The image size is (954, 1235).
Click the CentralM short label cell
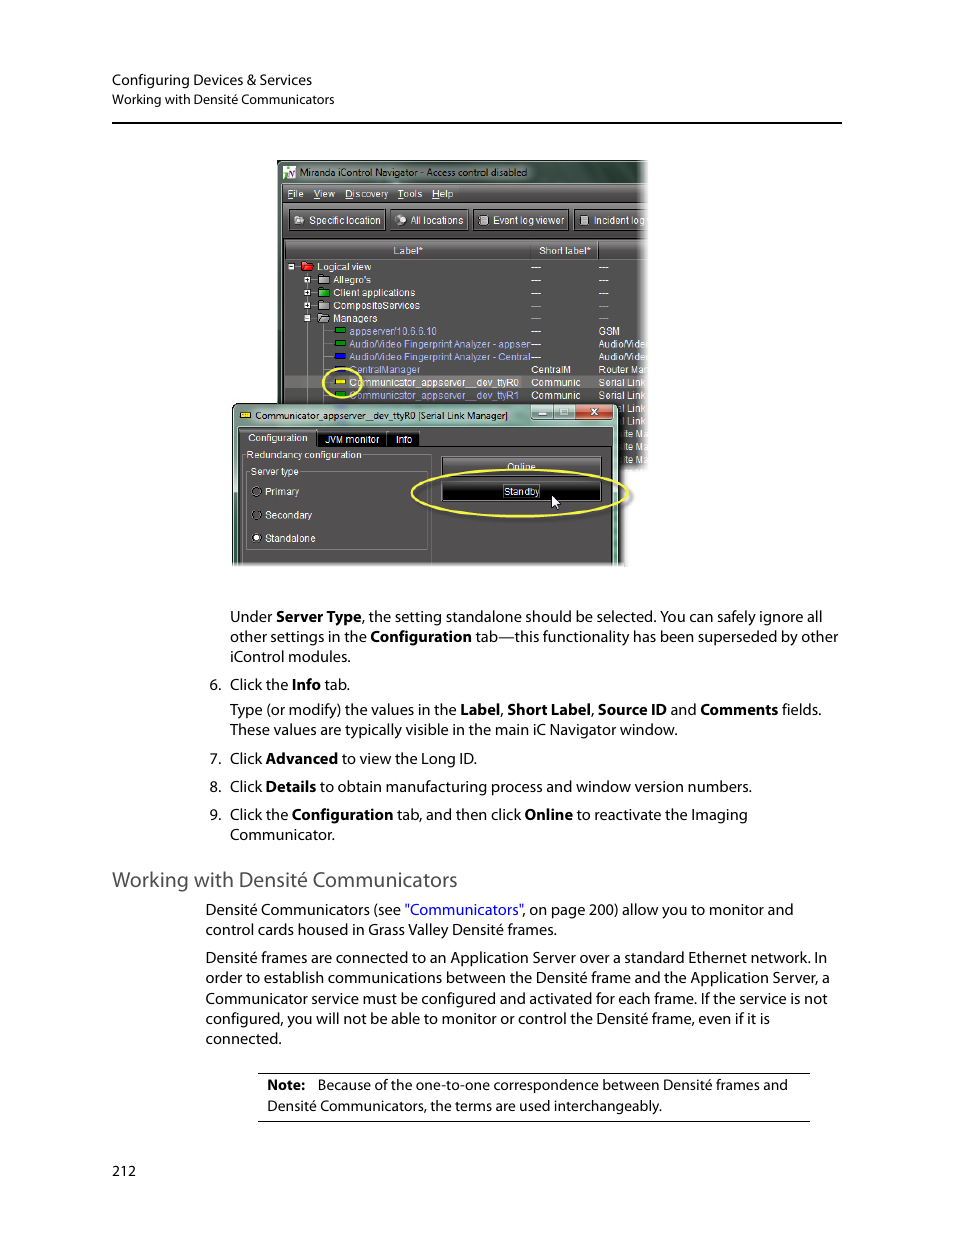tap(551, 370)
